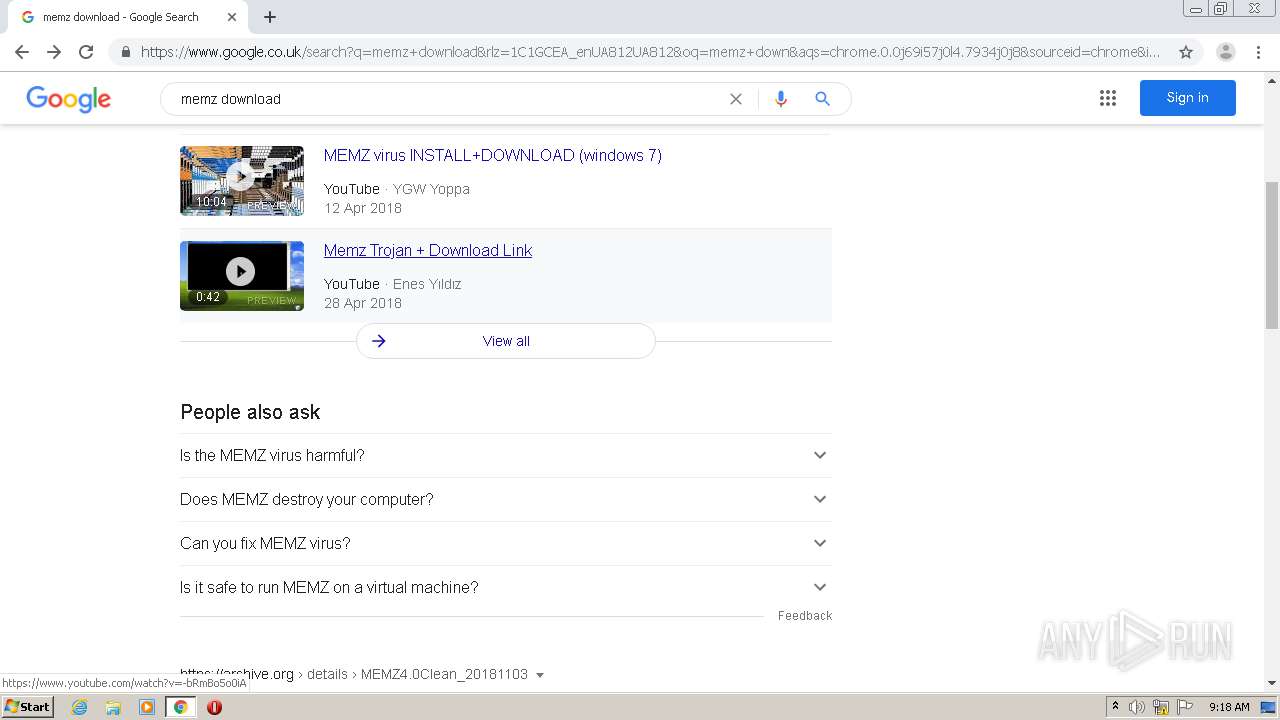
Task: Click the page vertical scrollbar thumb
Action: (x=1272, y=255)
